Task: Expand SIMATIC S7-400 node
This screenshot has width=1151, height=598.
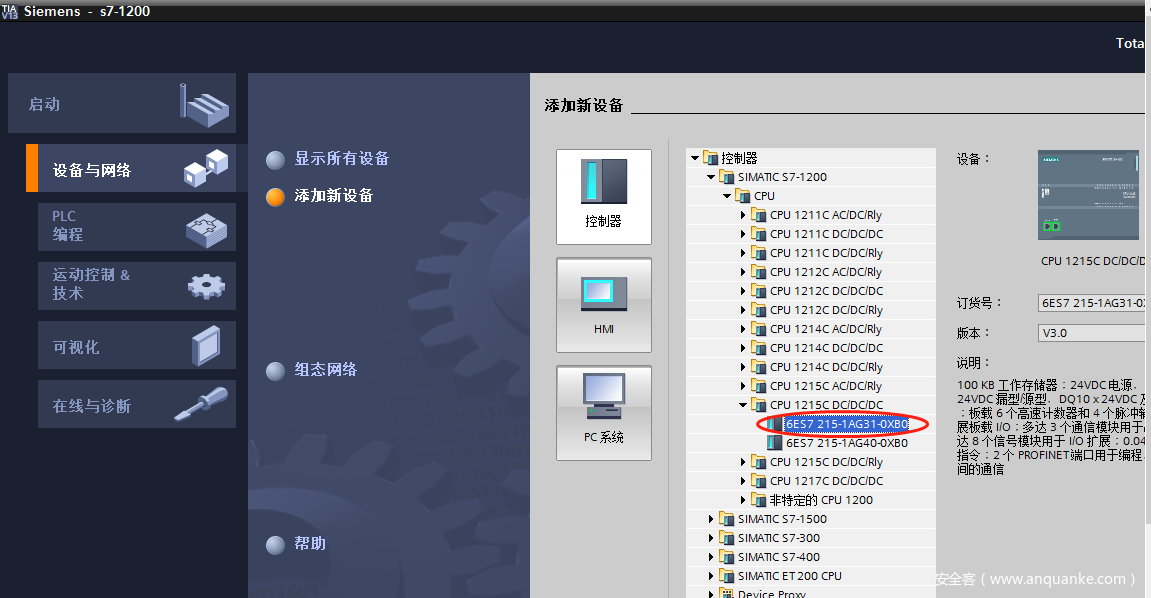Action: pos(711,557)
